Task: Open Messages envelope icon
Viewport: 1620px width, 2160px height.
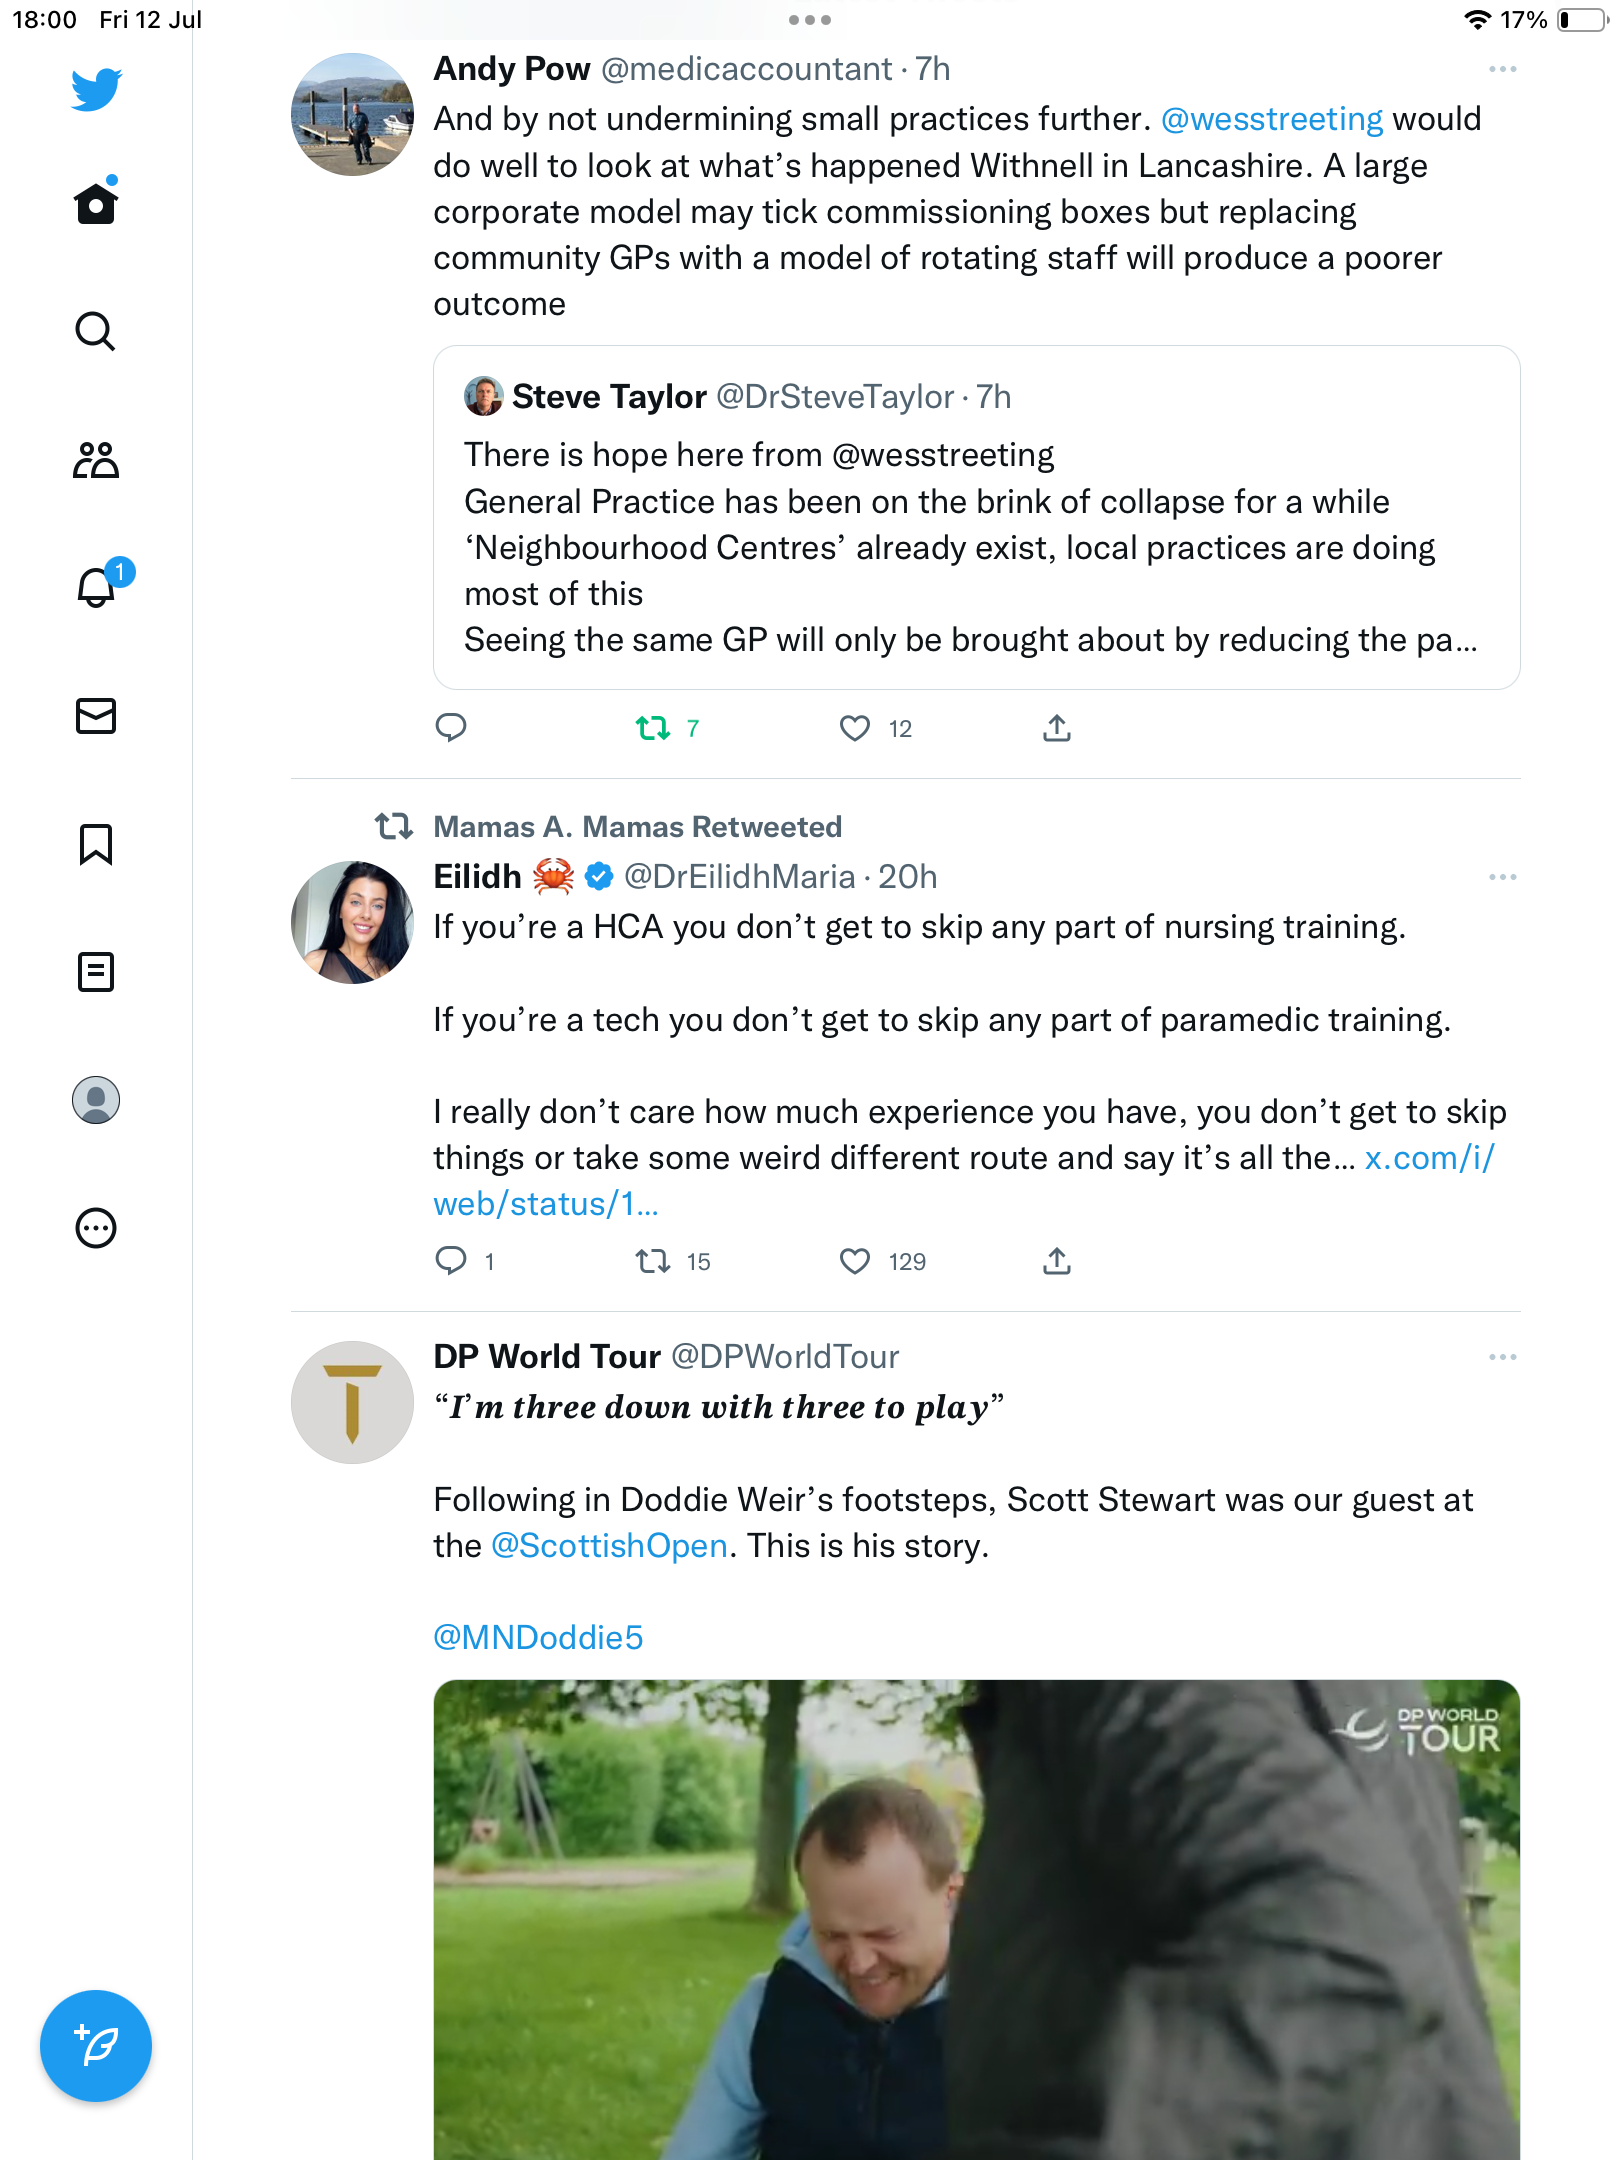Action: point(96,716)
